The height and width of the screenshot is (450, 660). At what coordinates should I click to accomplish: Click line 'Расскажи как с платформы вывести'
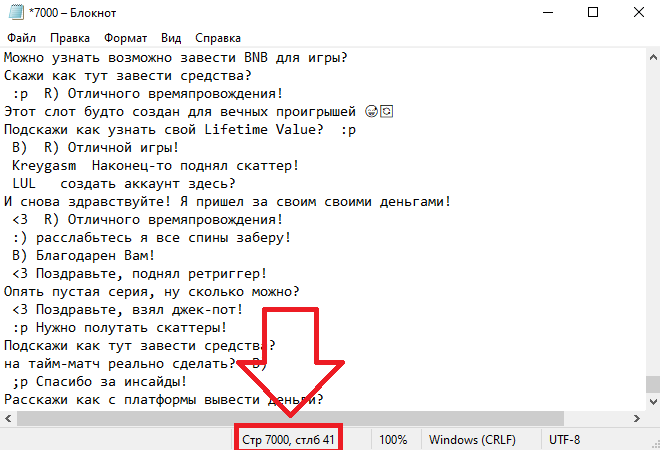(x=163, y=399)
